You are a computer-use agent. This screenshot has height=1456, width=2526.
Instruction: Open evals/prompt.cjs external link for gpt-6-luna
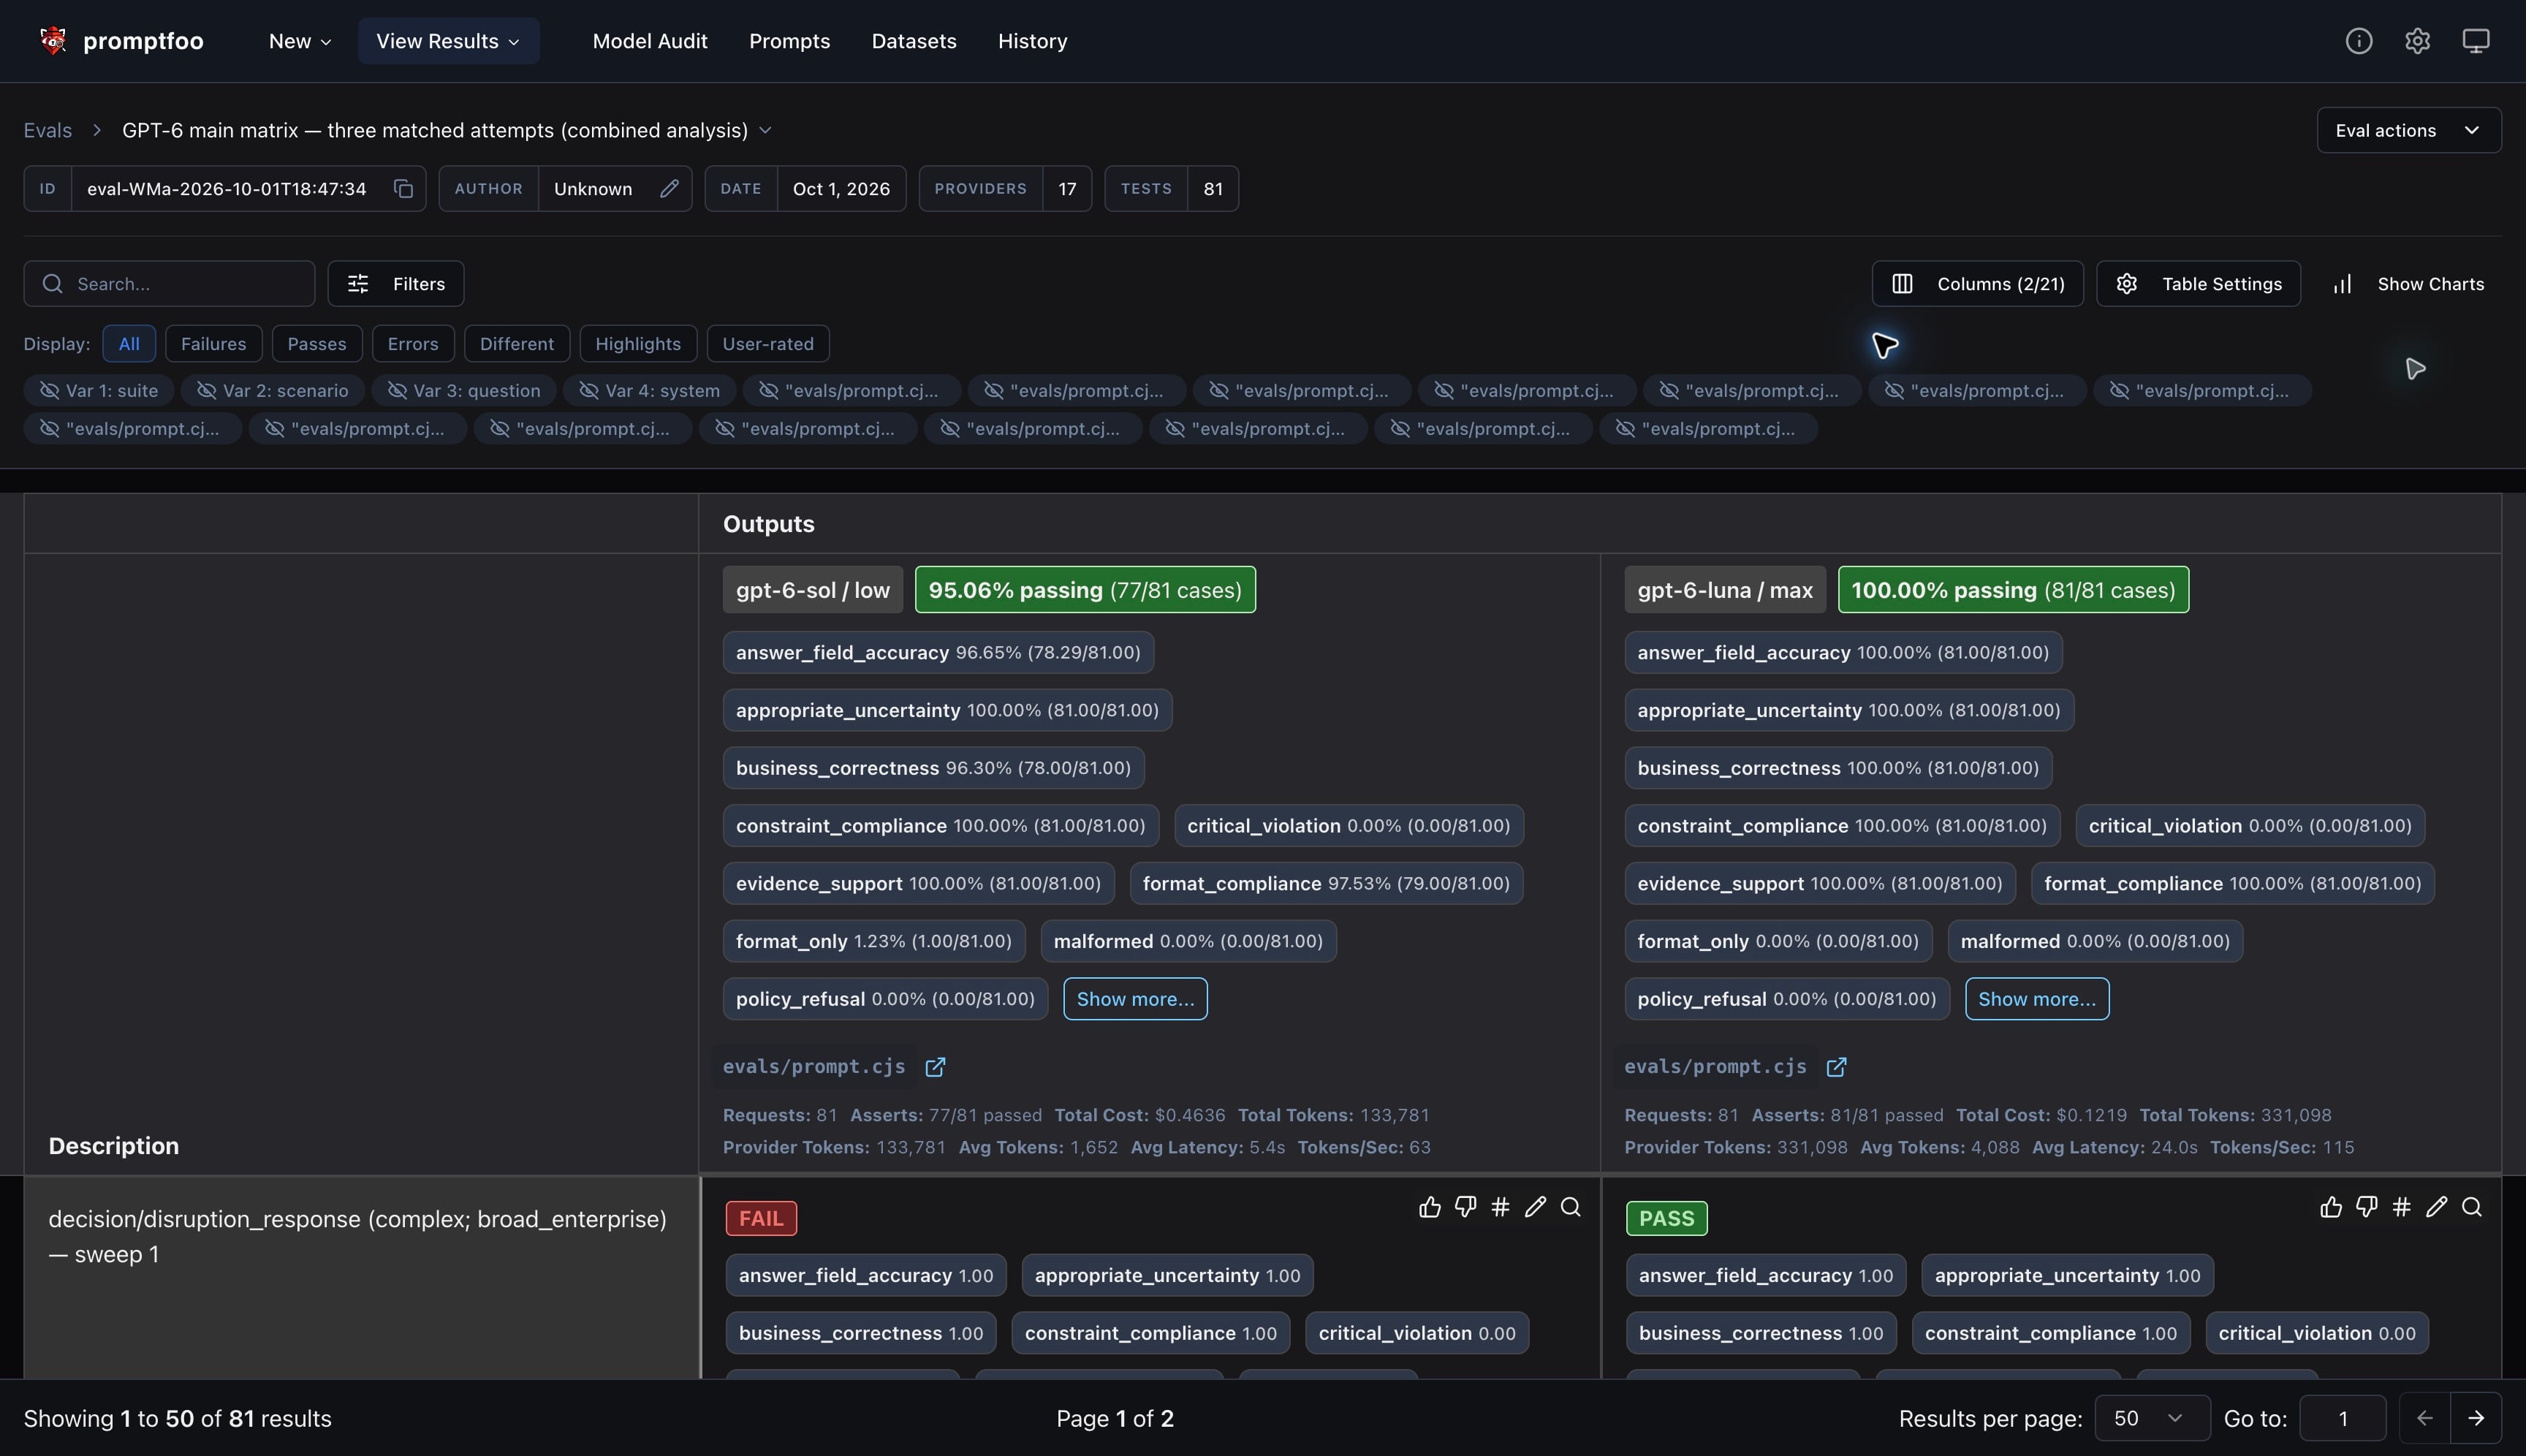[1836, 1067]
